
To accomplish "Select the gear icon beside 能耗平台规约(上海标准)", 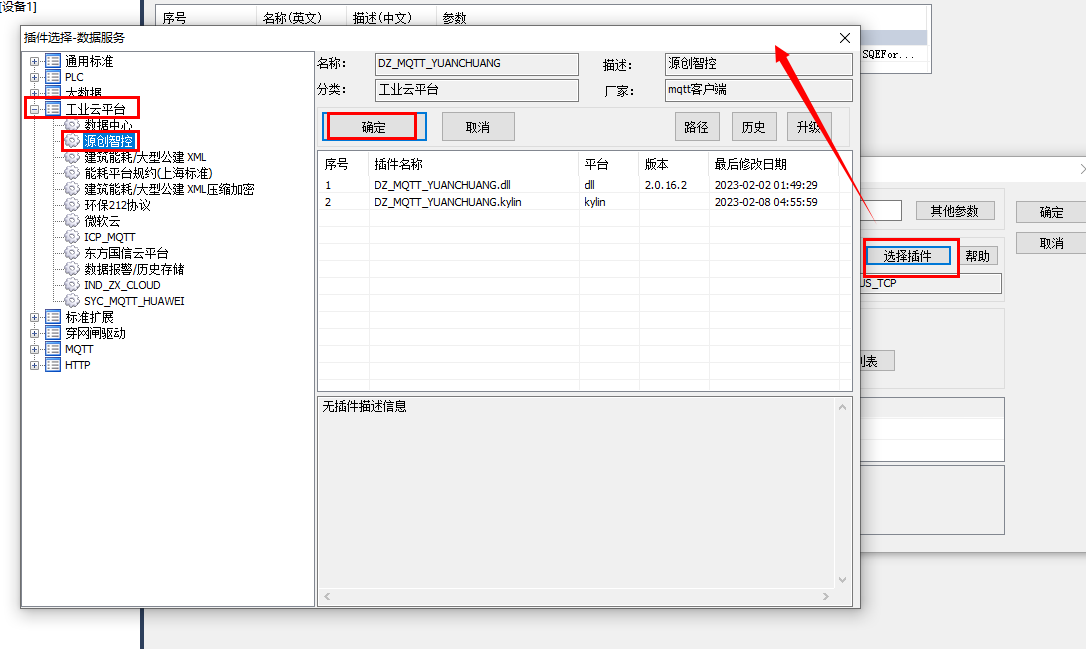I will (72, 173).
